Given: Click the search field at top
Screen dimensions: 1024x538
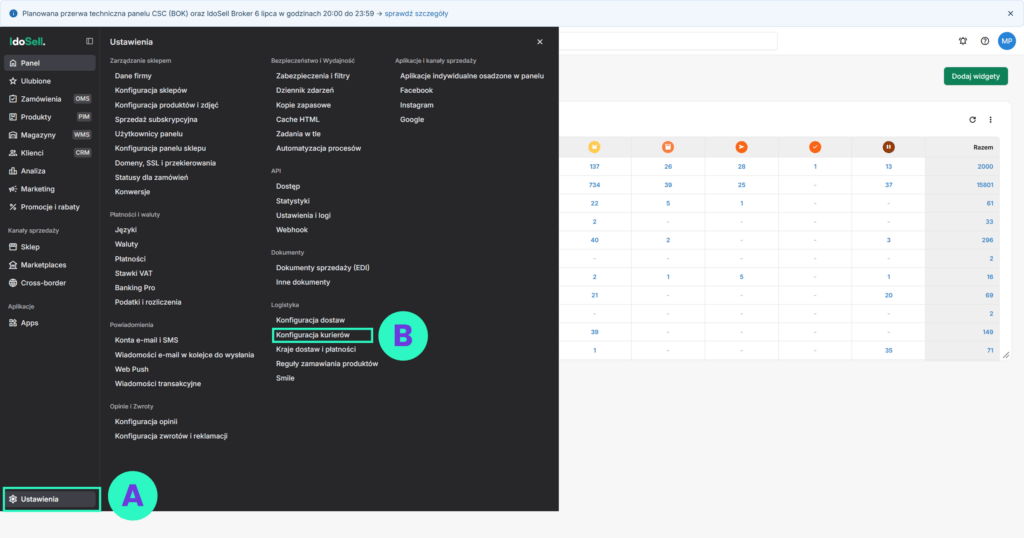Looking at the screenshot, I should click(668, 41).
